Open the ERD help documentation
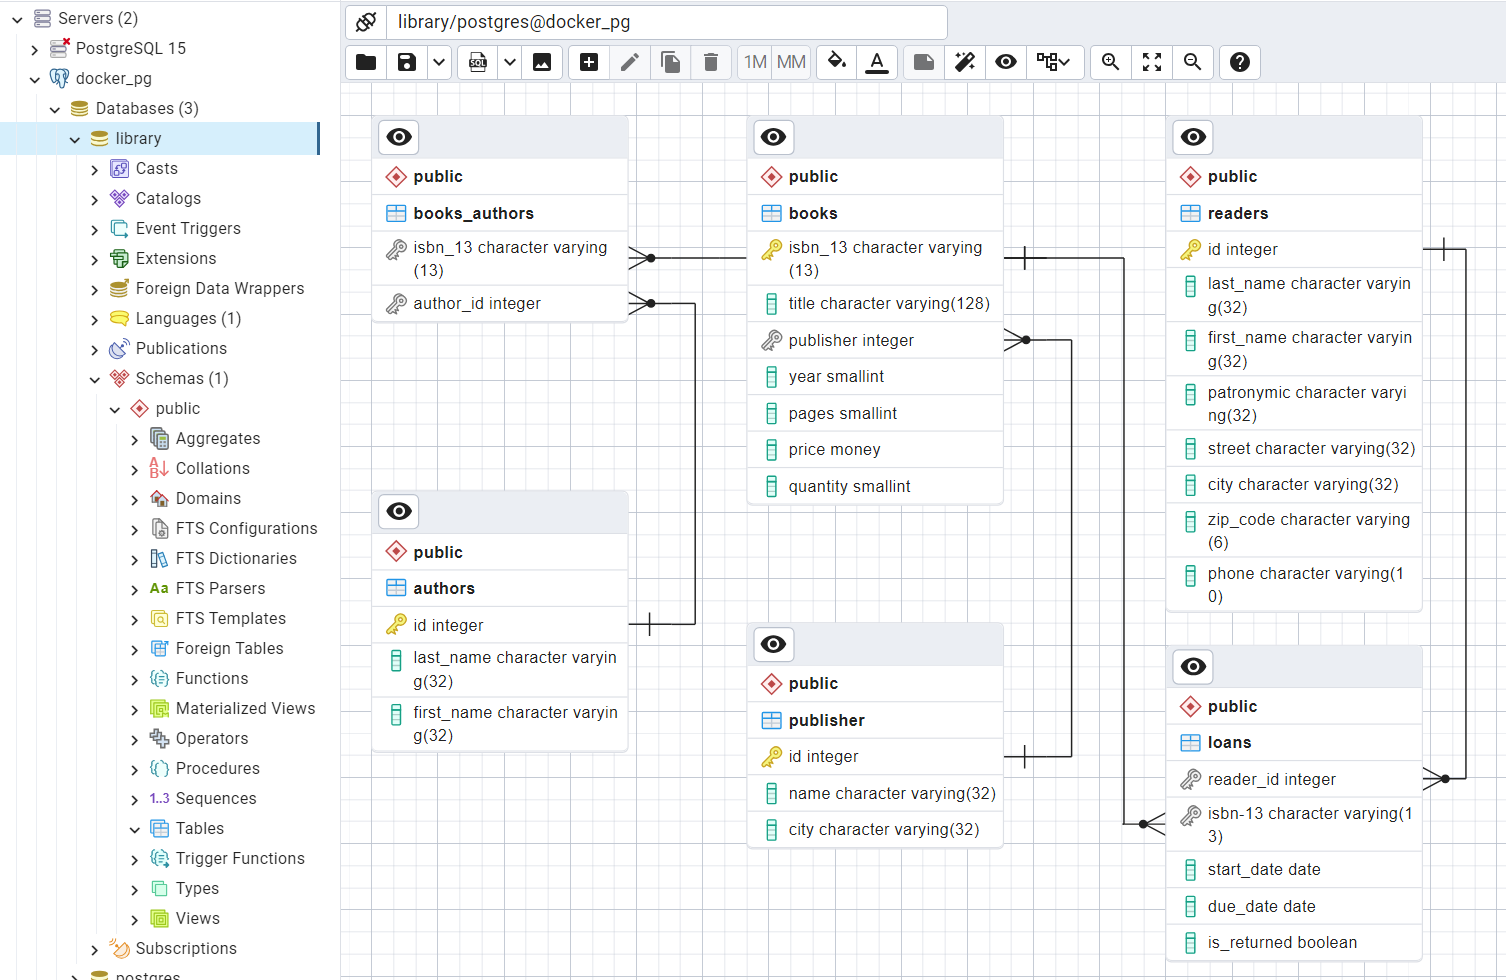 tap(1239, 62)
